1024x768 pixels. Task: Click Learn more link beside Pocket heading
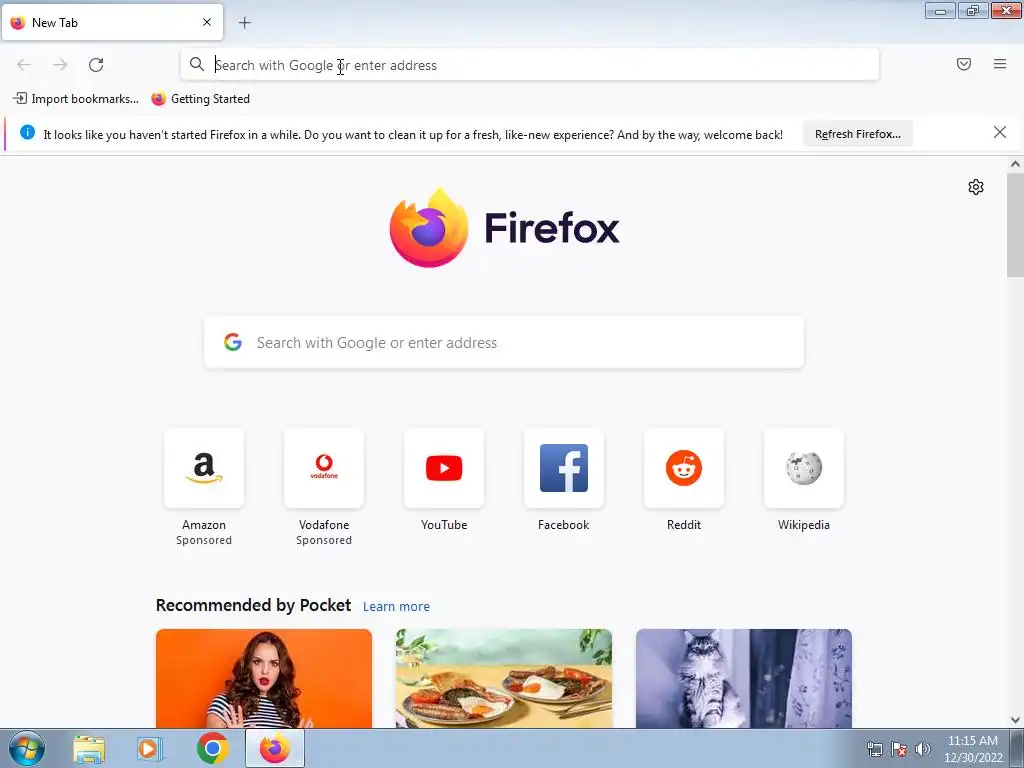(x=396, y=607)
